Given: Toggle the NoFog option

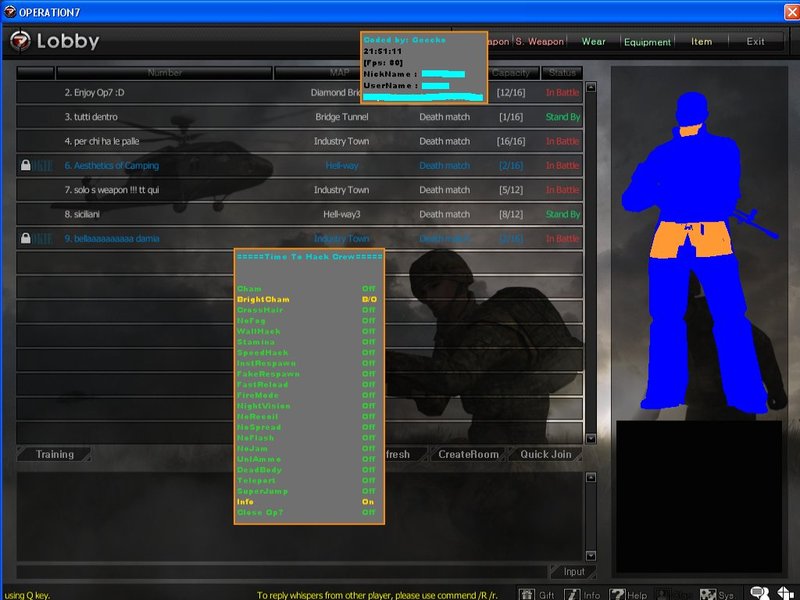Looking at the screenshot, I should click(307, 321).
